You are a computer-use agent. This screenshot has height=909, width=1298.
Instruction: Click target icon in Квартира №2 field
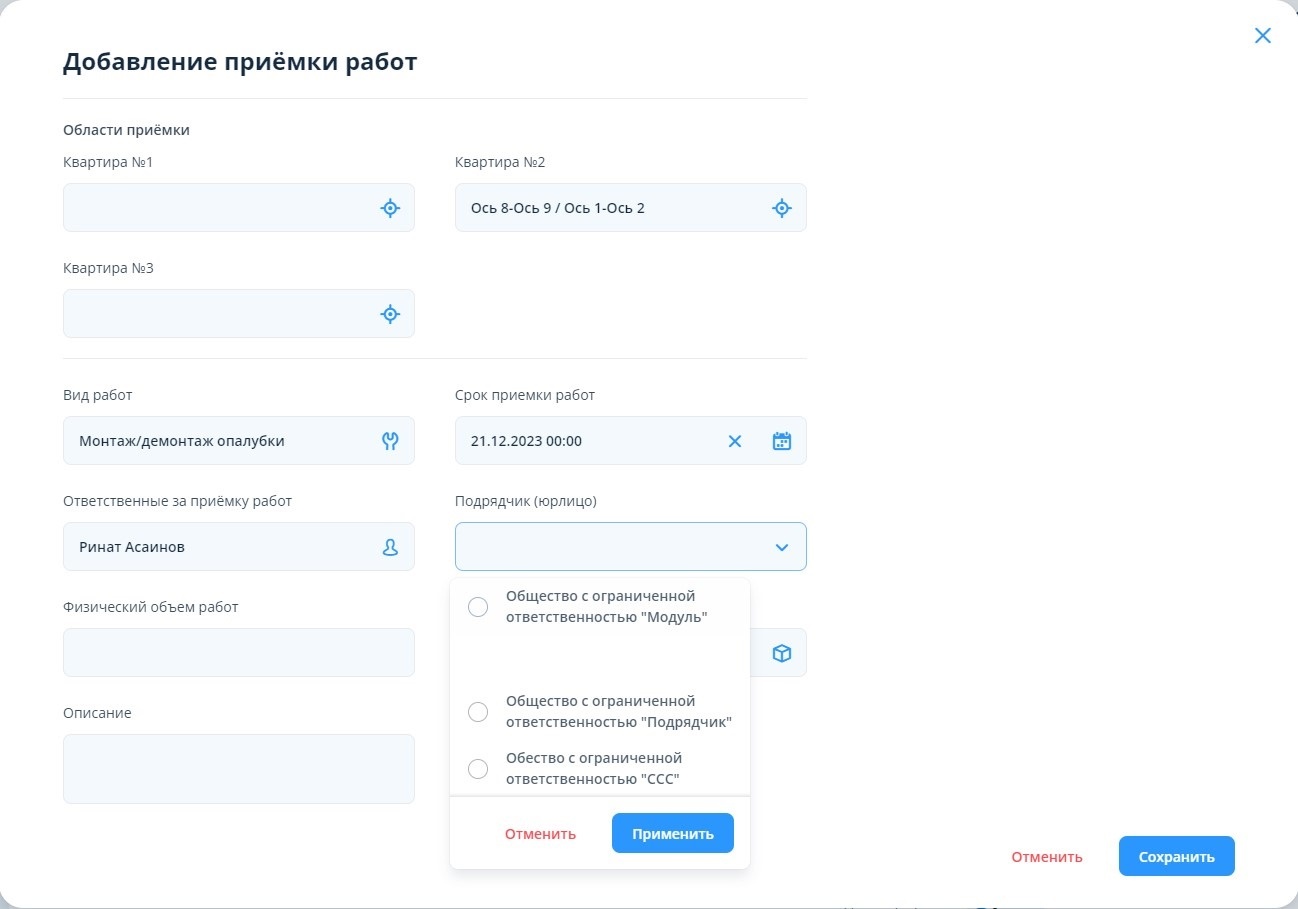pyautogui.click(x=782, y=208)
